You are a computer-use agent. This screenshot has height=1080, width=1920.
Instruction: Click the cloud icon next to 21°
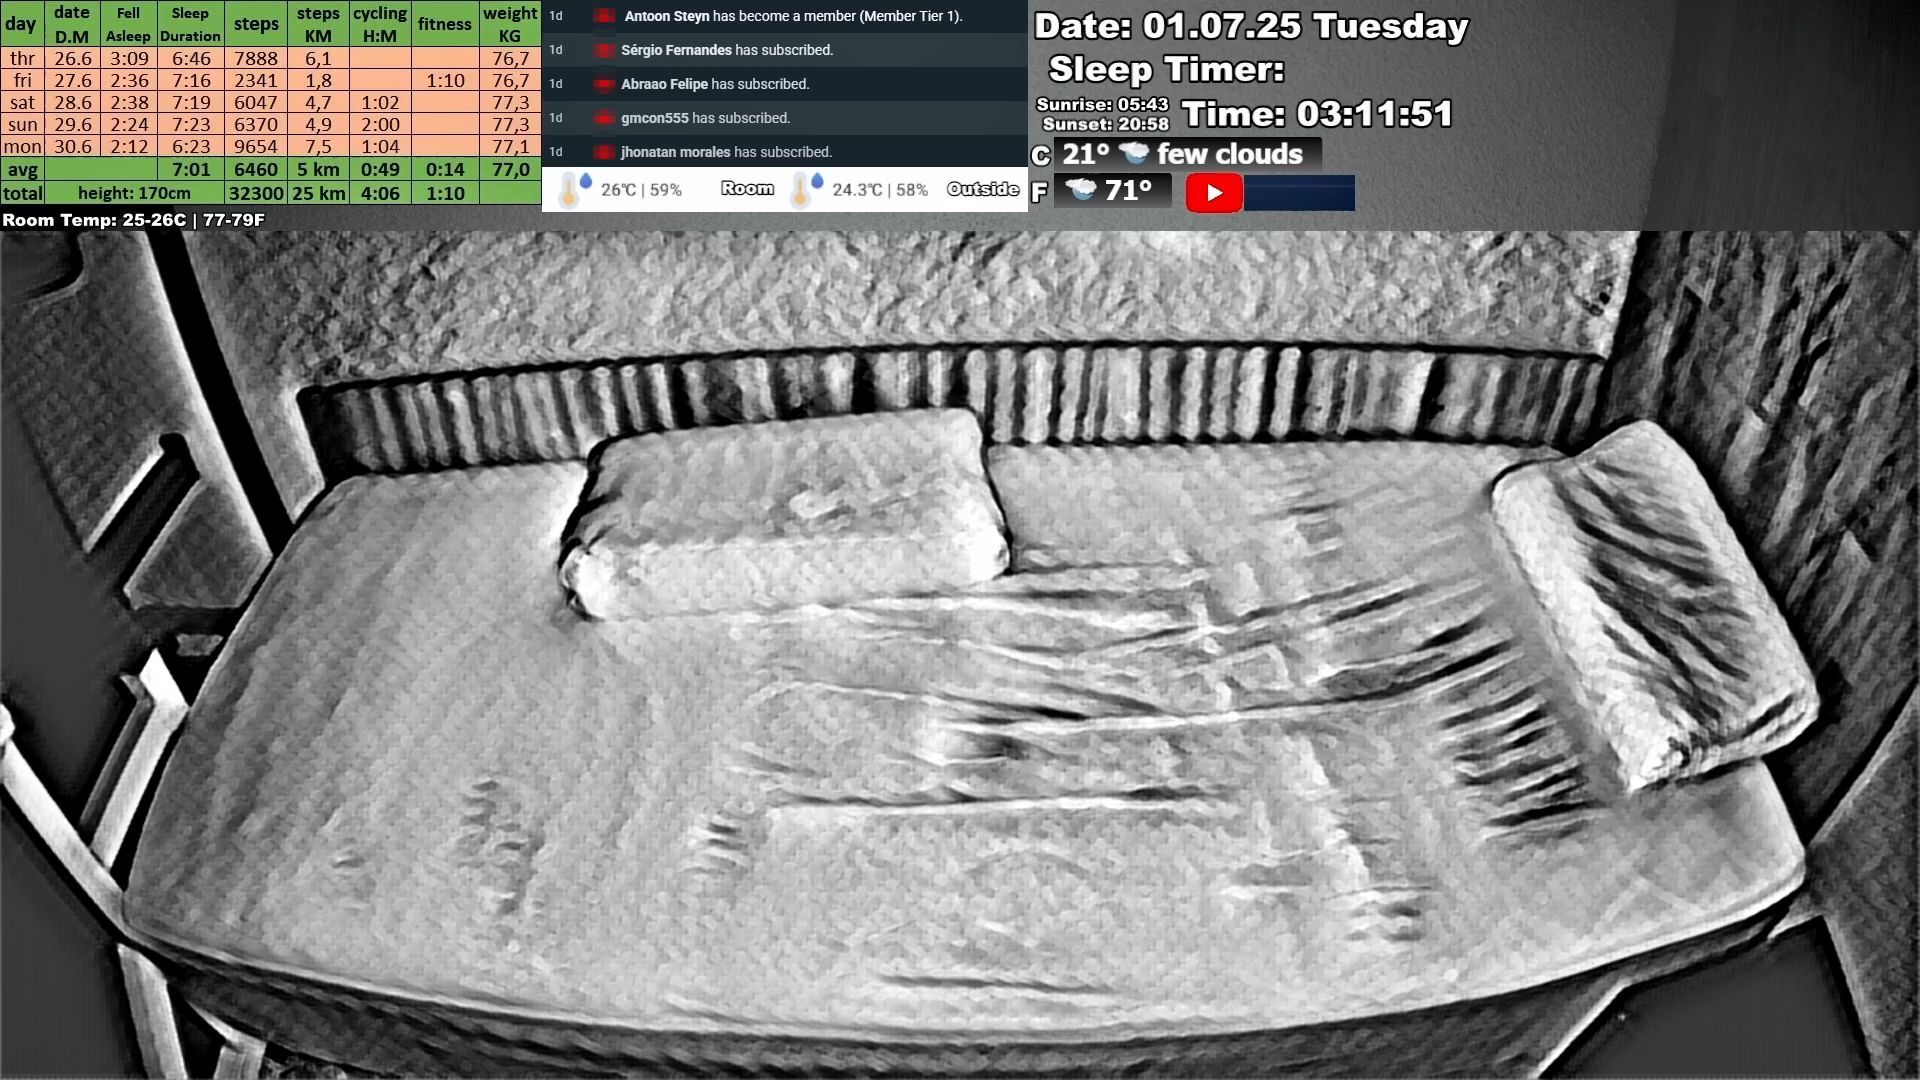[1134, 154]
